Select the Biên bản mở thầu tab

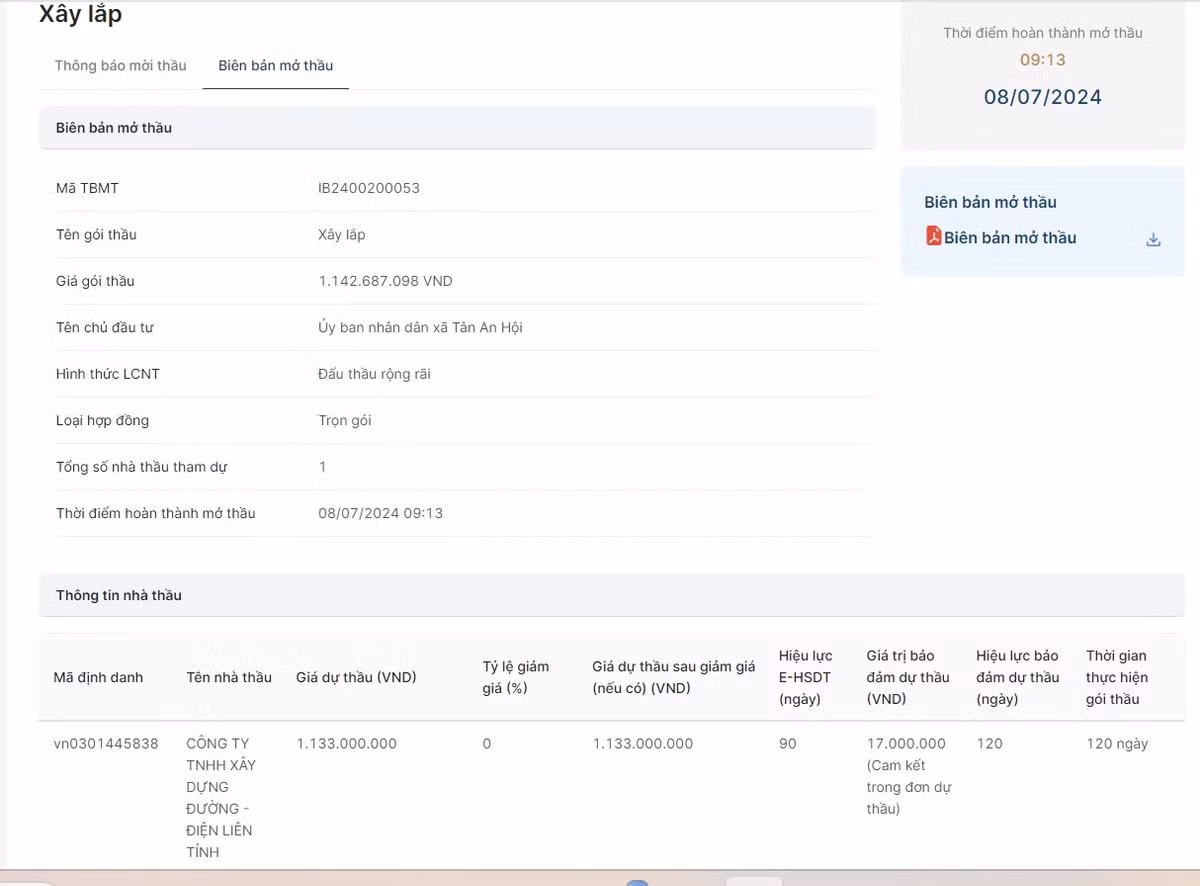pos(275,66)
